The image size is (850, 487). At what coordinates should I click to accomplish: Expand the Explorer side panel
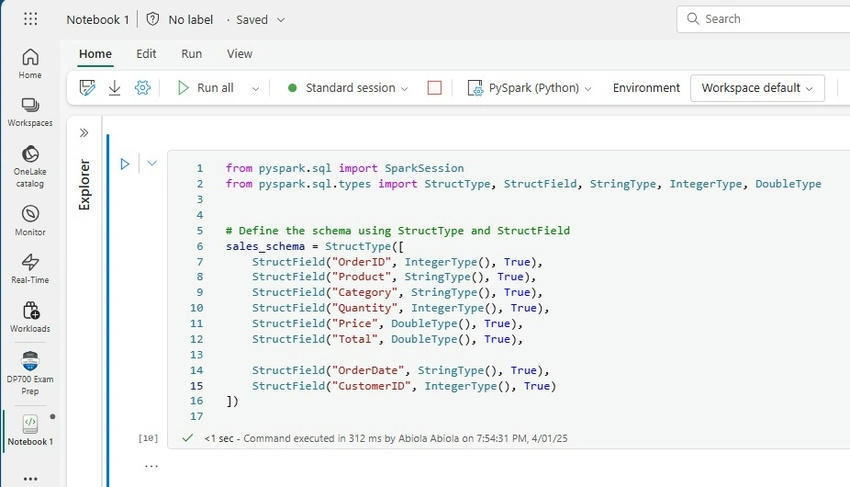tap(84, 133)
